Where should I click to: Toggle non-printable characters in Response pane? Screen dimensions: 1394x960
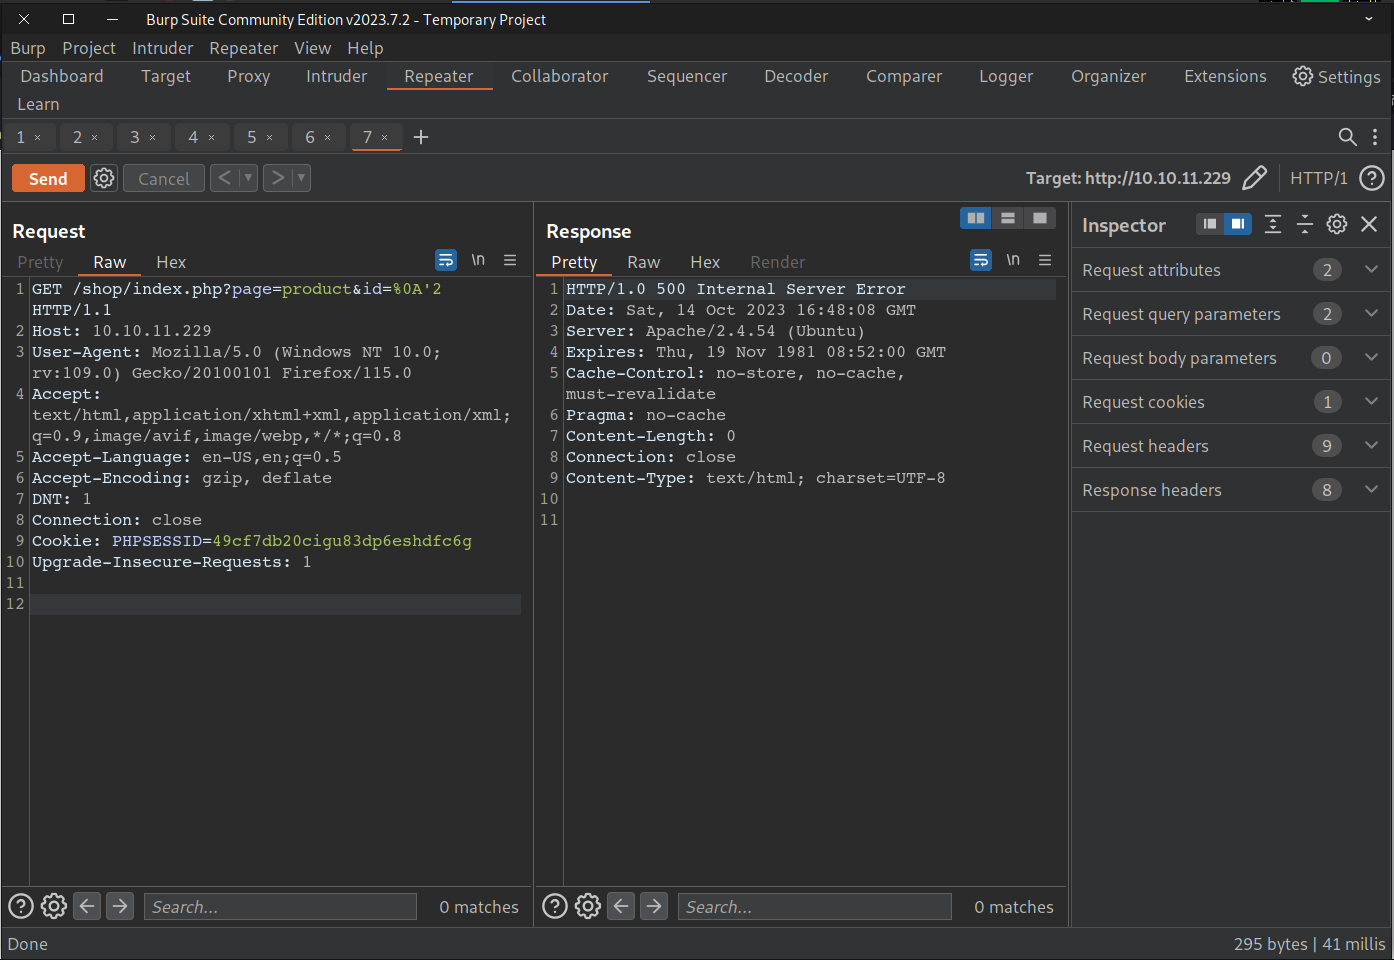click(1013, 260)
